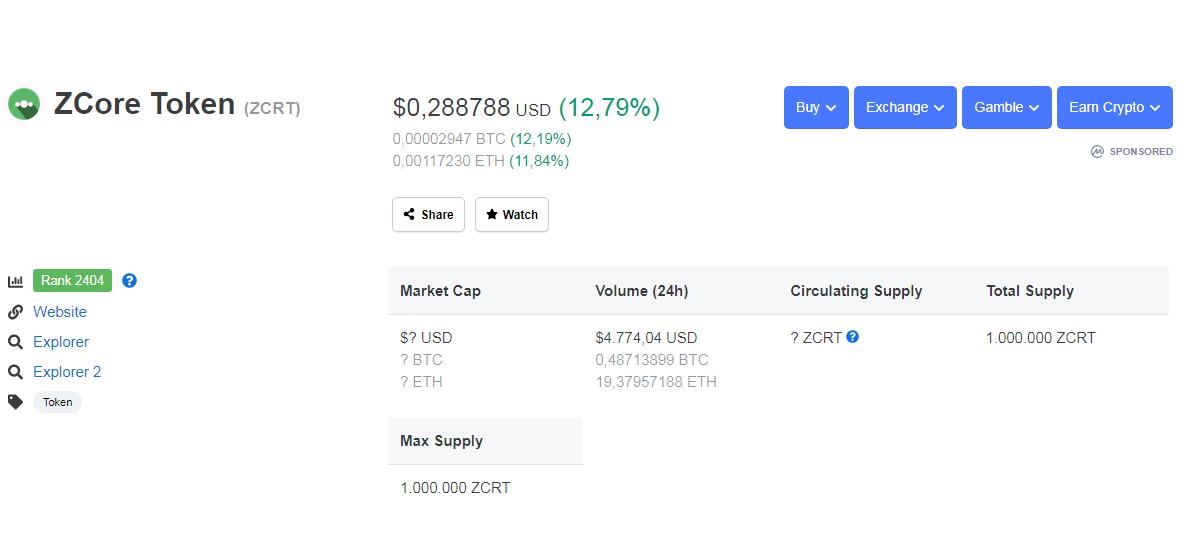Expand the Exchange dropdown menu

tap(905, 108)
